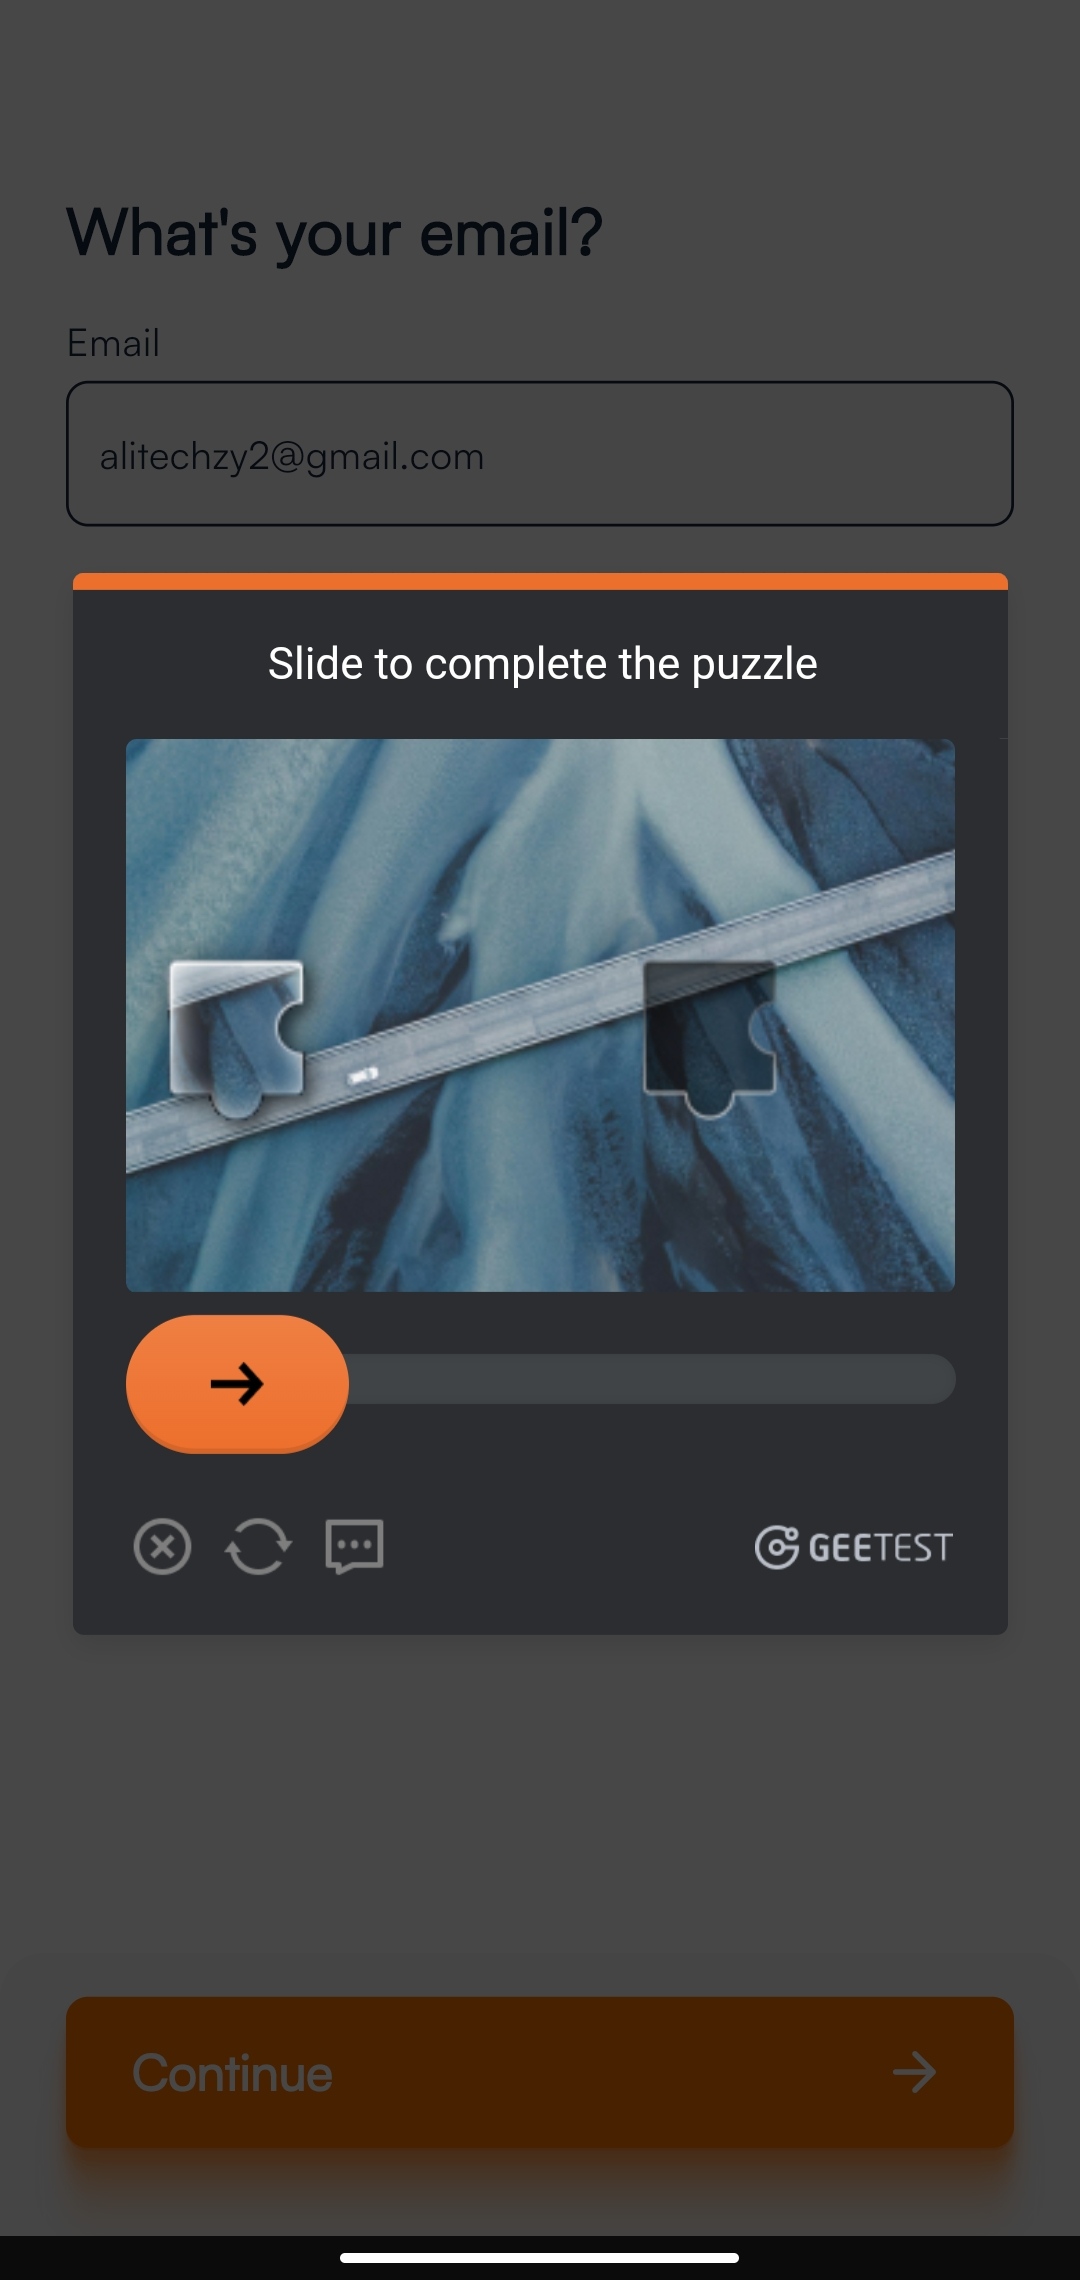Screen dimensions: 1080x2280
Task: Select the light movable puzzle piece
Action: click(x=237, y=1037)
